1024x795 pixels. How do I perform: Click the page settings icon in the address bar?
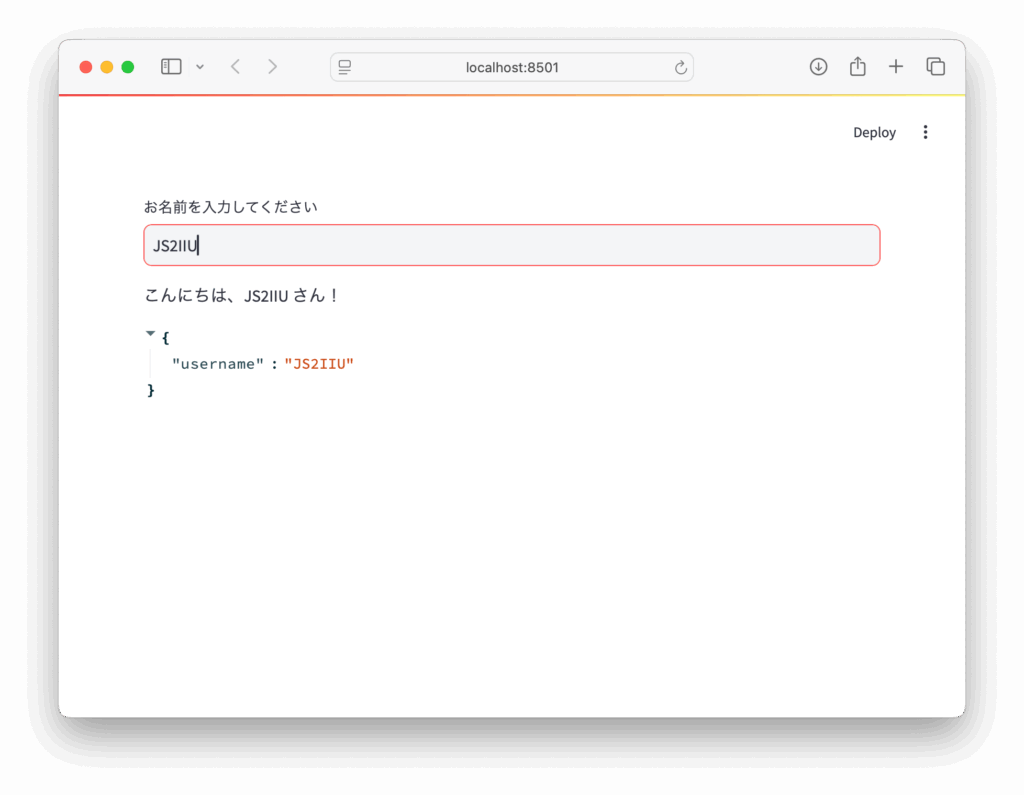tap(345, 66)
